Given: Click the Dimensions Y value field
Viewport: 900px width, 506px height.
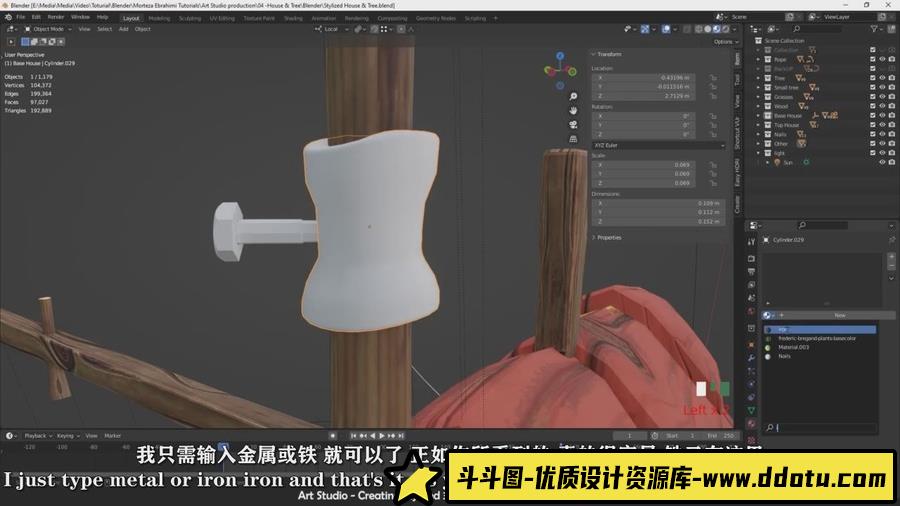Looking at the screenshot, I should 658,212.
